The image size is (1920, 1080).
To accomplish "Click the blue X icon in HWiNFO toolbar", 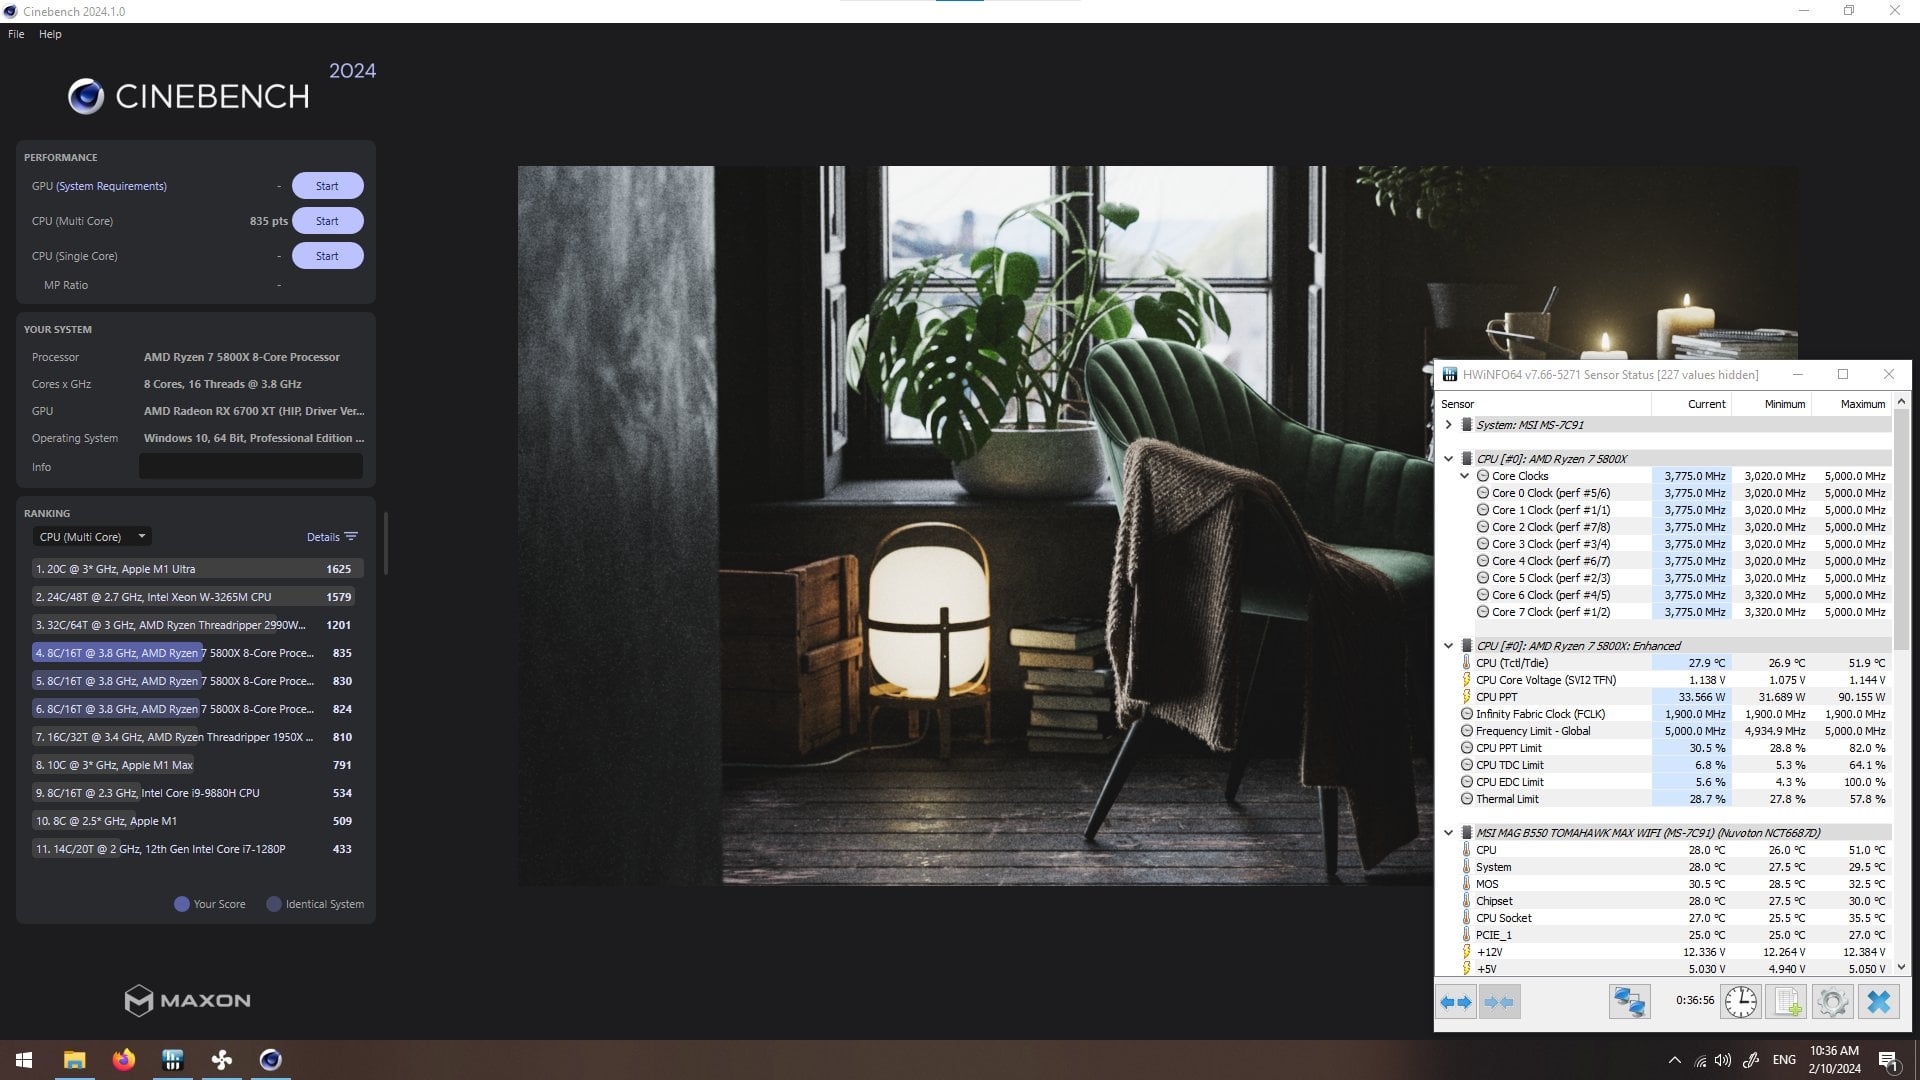I will tap(1879, 1002).
